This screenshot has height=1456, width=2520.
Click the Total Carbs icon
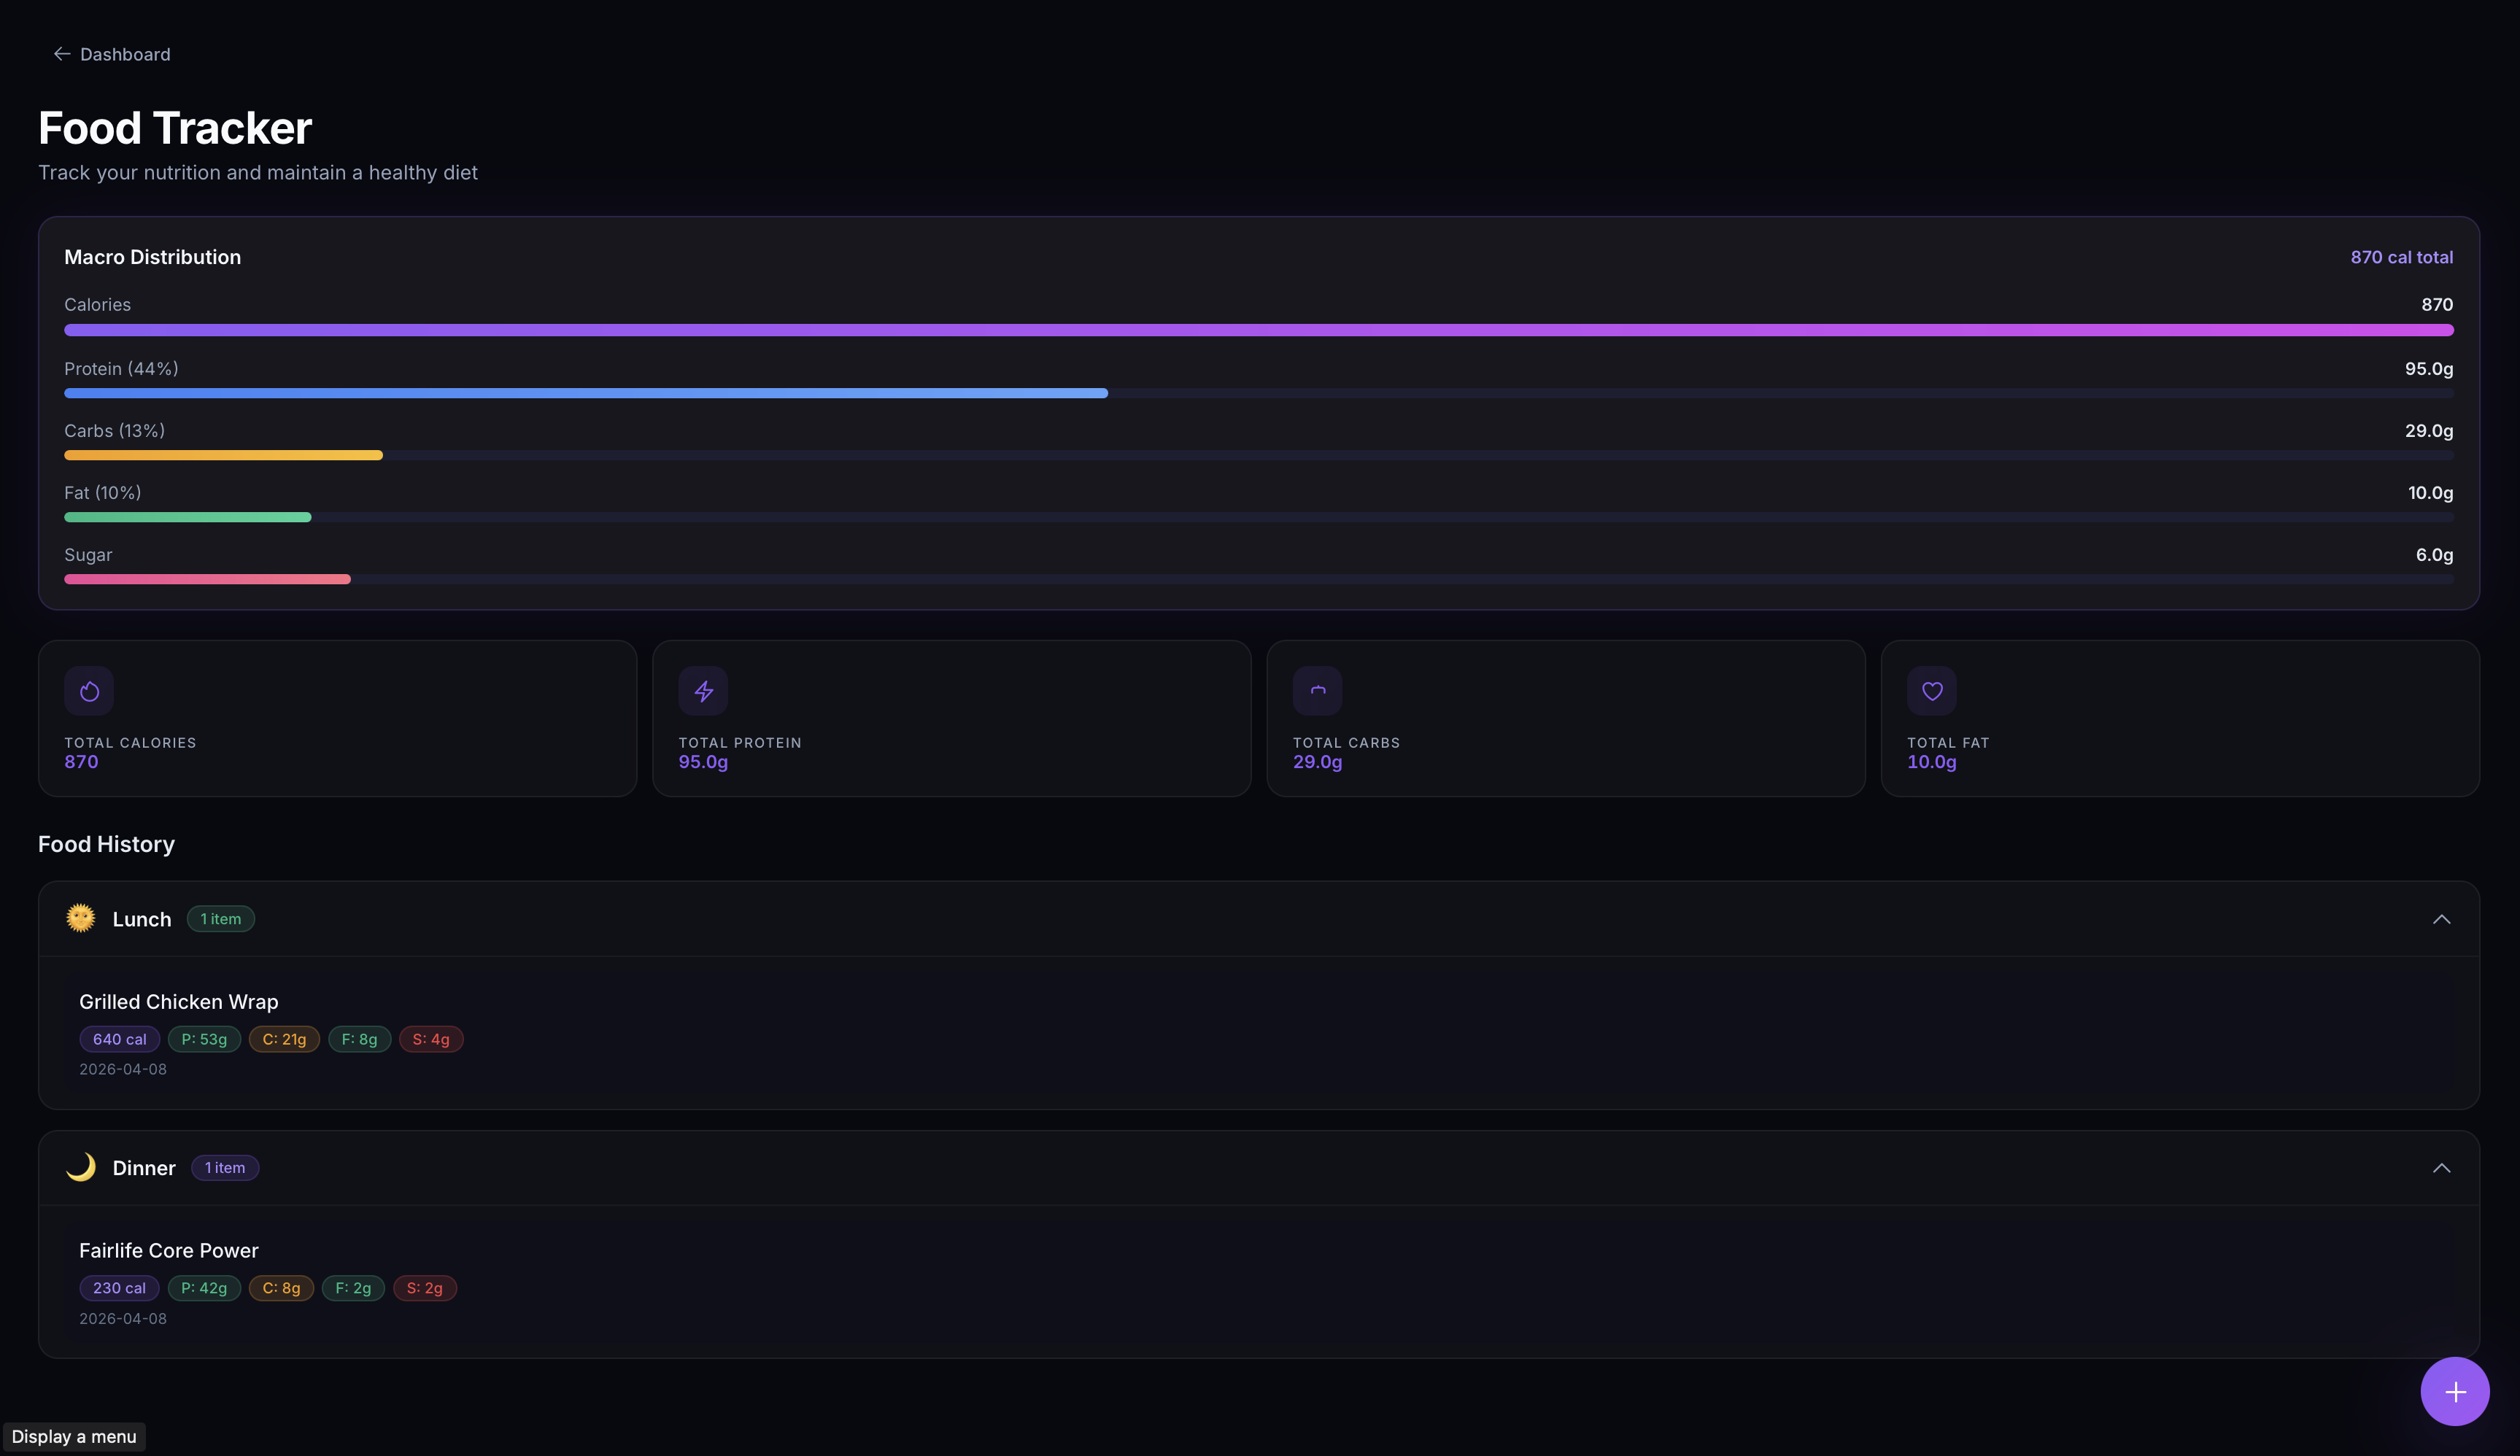[1317, 691]
